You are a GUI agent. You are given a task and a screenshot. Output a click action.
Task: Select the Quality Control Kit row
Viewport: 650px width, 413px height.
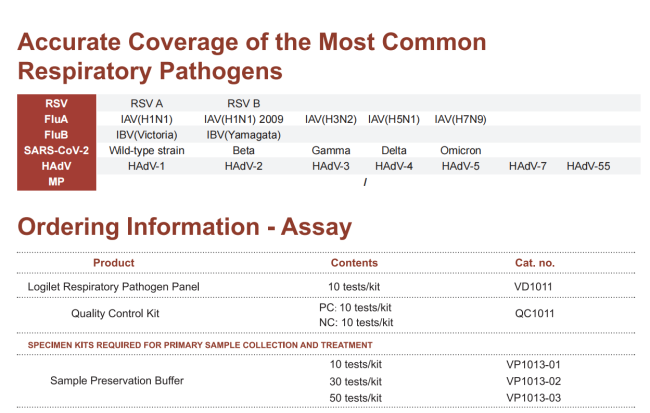(x=115, y=314)
